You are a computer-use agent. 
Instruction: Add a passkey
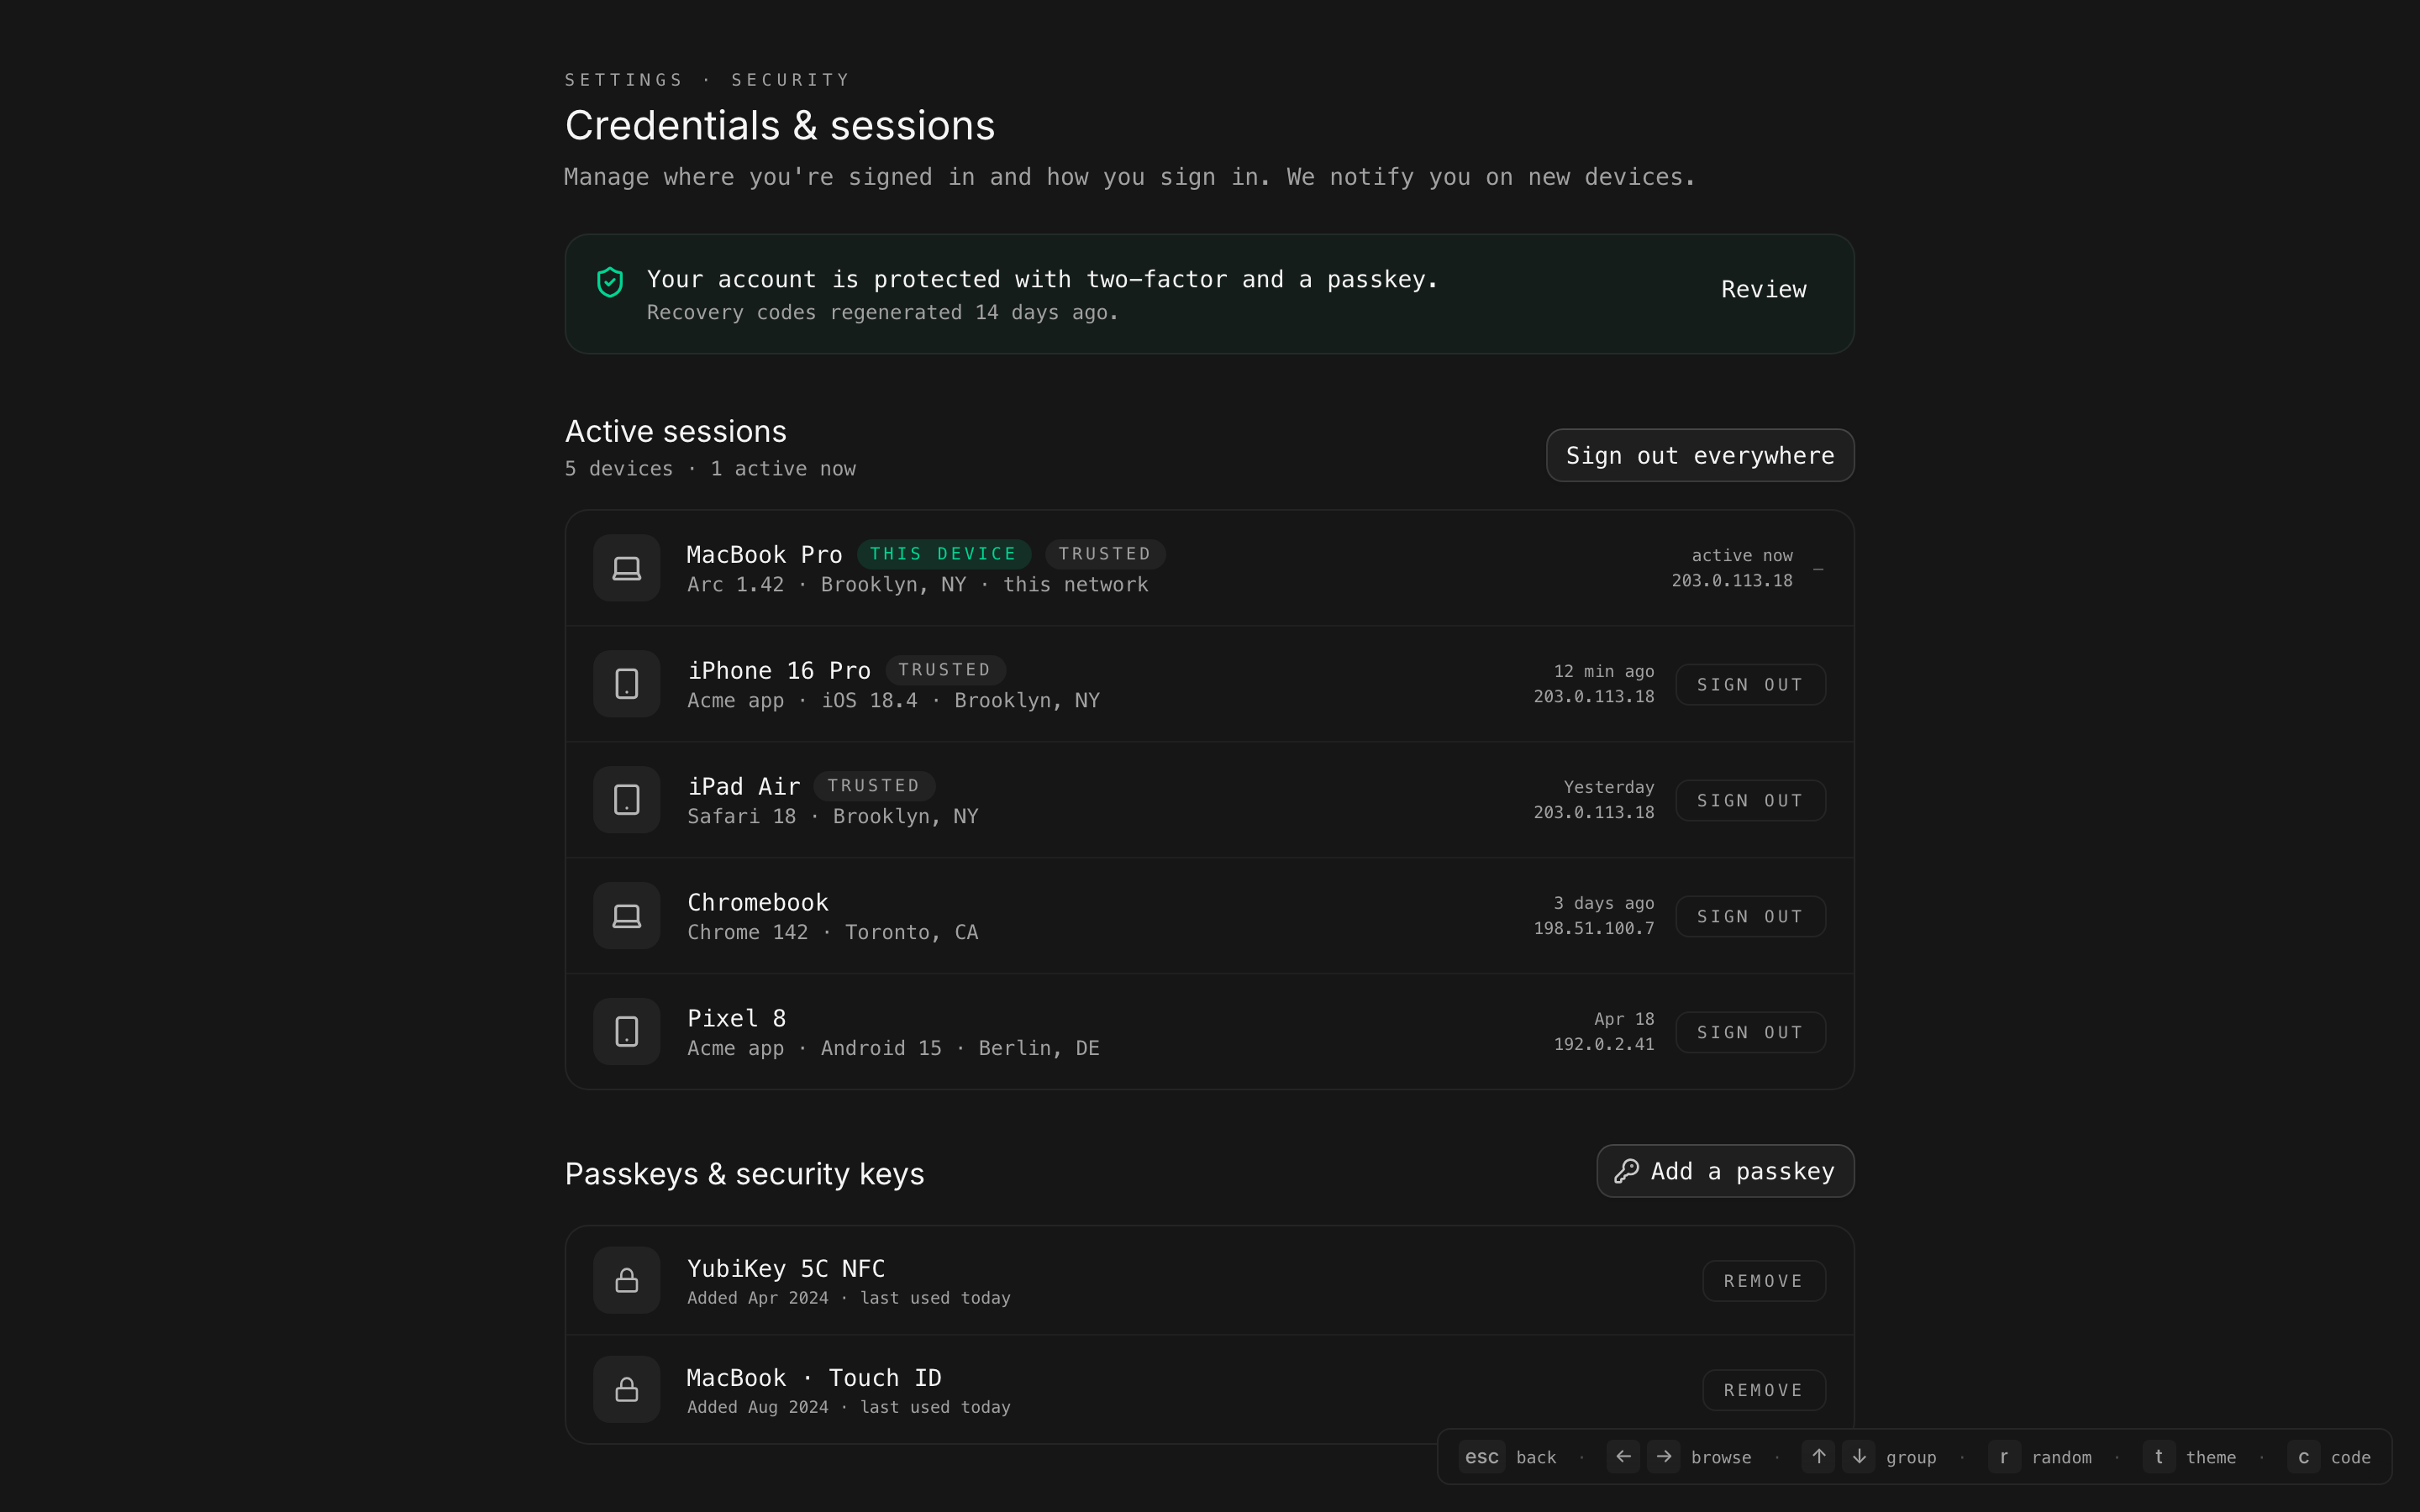1724,1171
